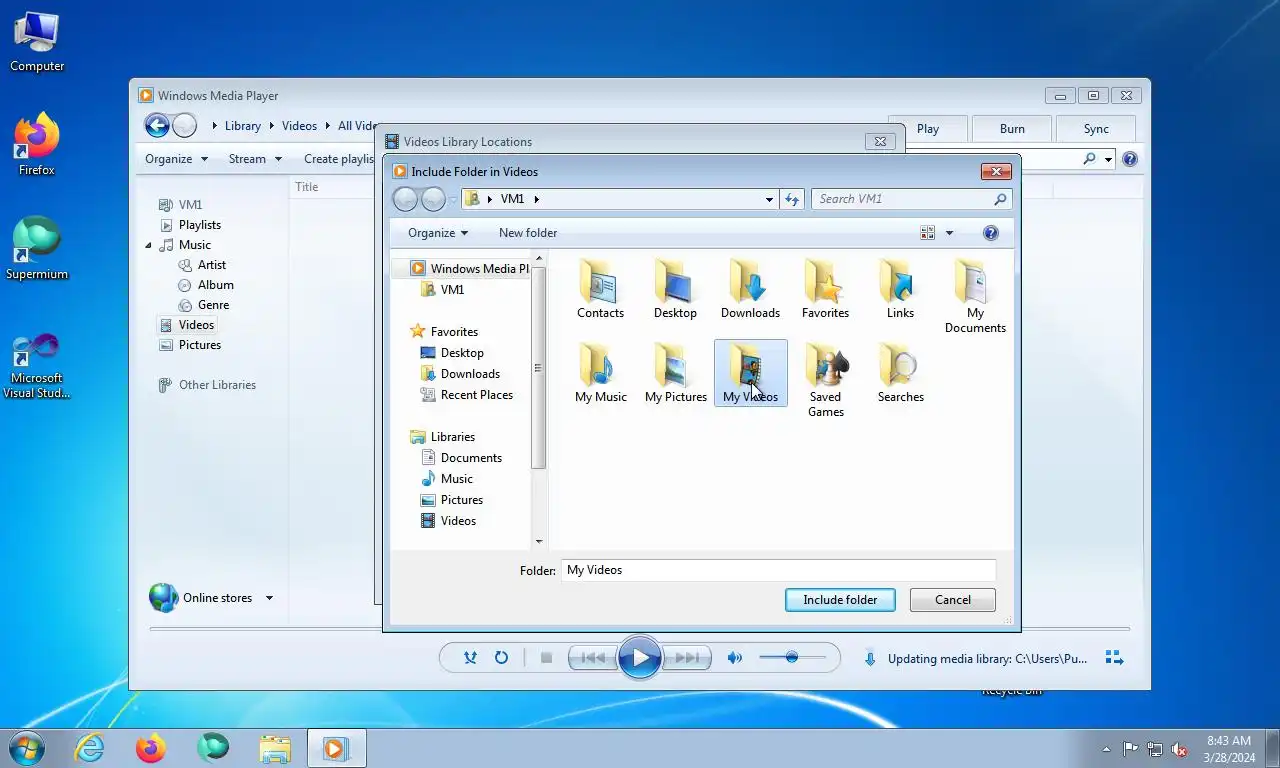Toggle repeat in Media Player
The height and width of the screenshot is (768, 1280).
point(501,658)
